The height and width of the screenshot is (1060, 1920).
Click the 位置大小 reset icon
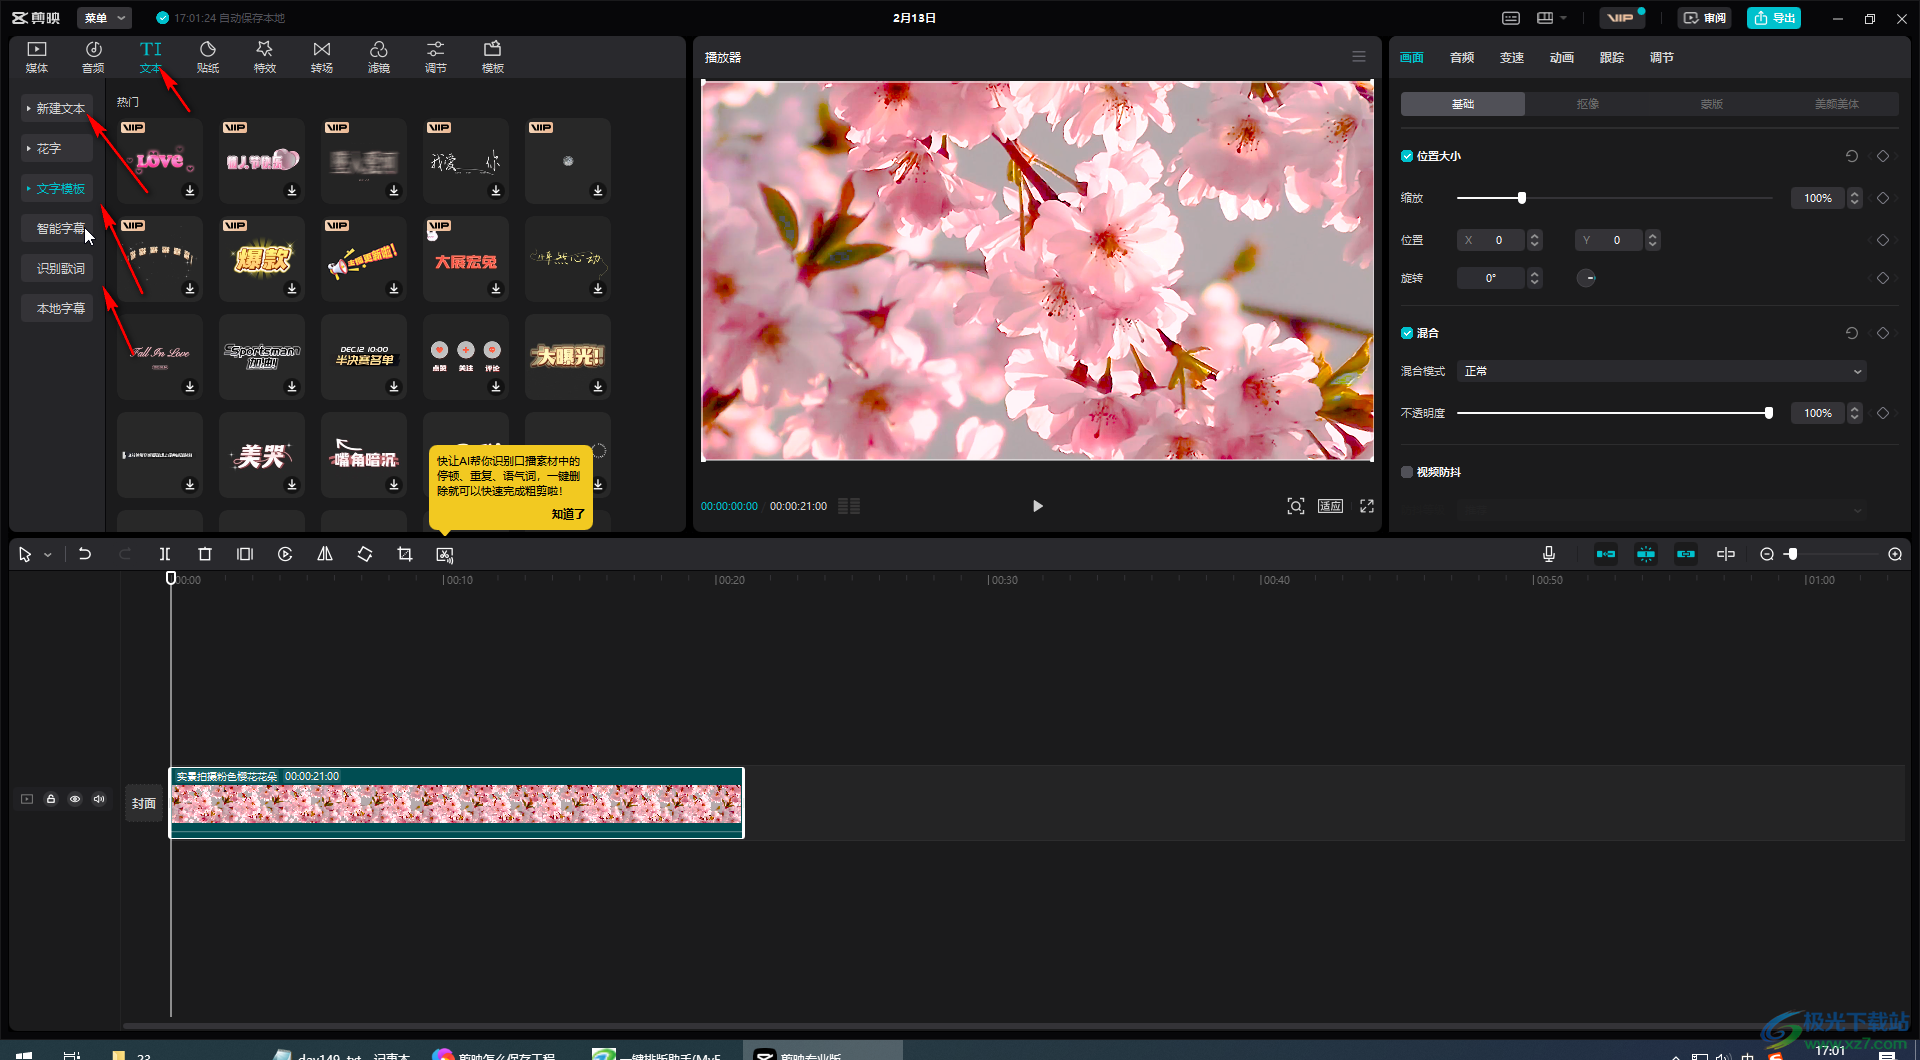[x=1852, y=156]
